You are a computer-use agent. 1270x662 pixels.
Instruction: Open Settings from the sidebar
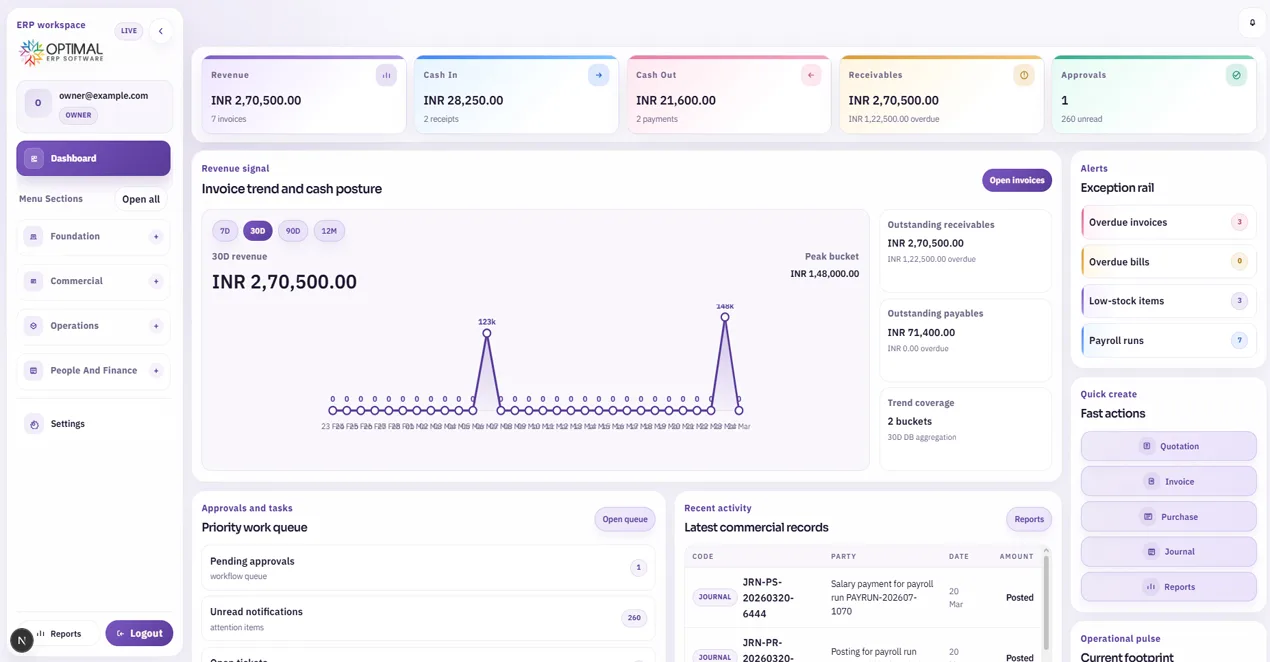[x=68, y=424]
